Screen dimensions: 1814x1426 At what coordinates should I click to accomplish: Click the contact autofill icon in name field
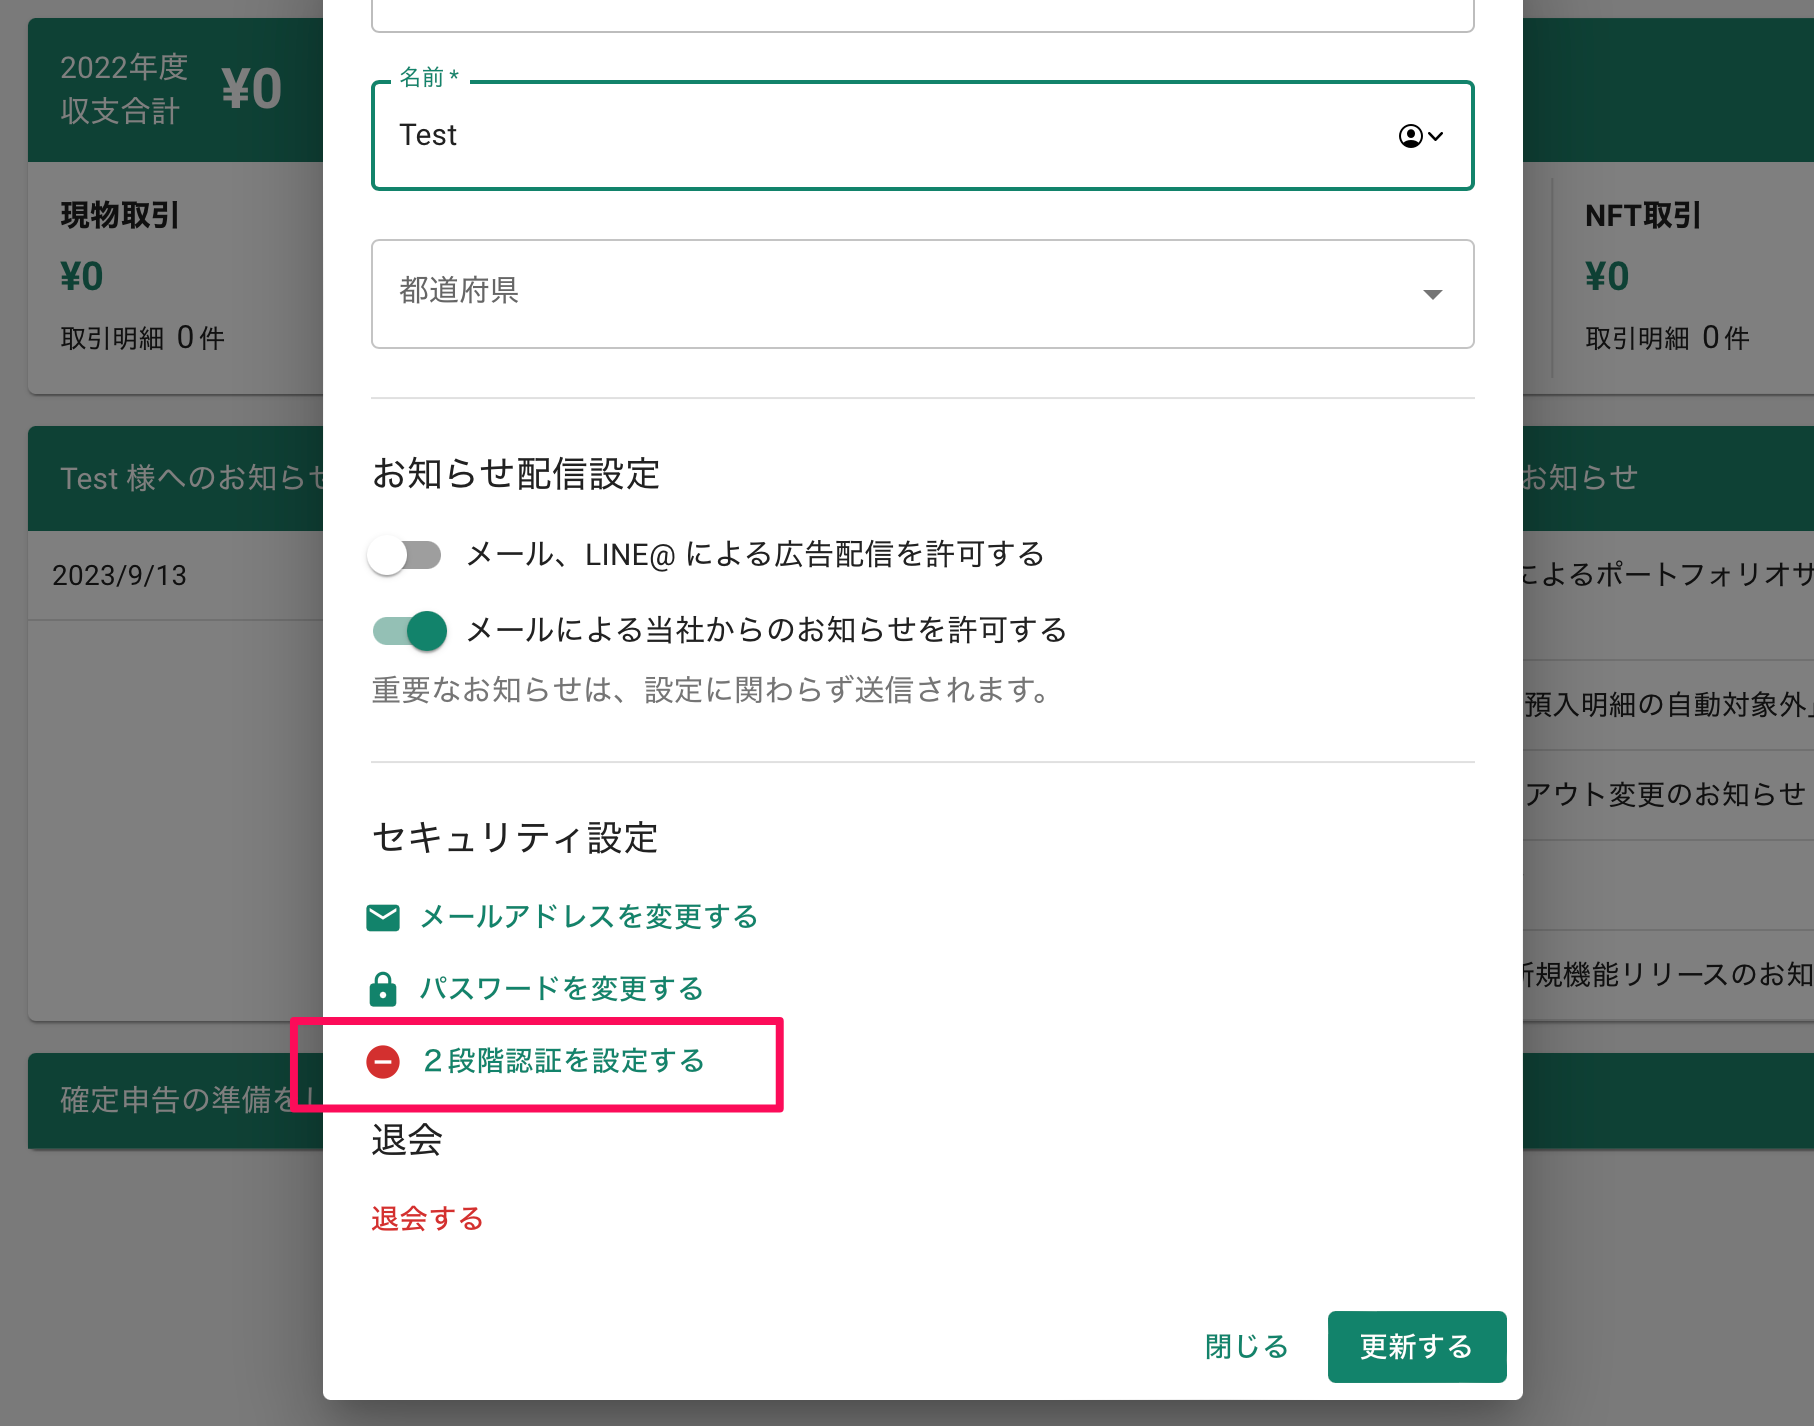pos(1419,136)
